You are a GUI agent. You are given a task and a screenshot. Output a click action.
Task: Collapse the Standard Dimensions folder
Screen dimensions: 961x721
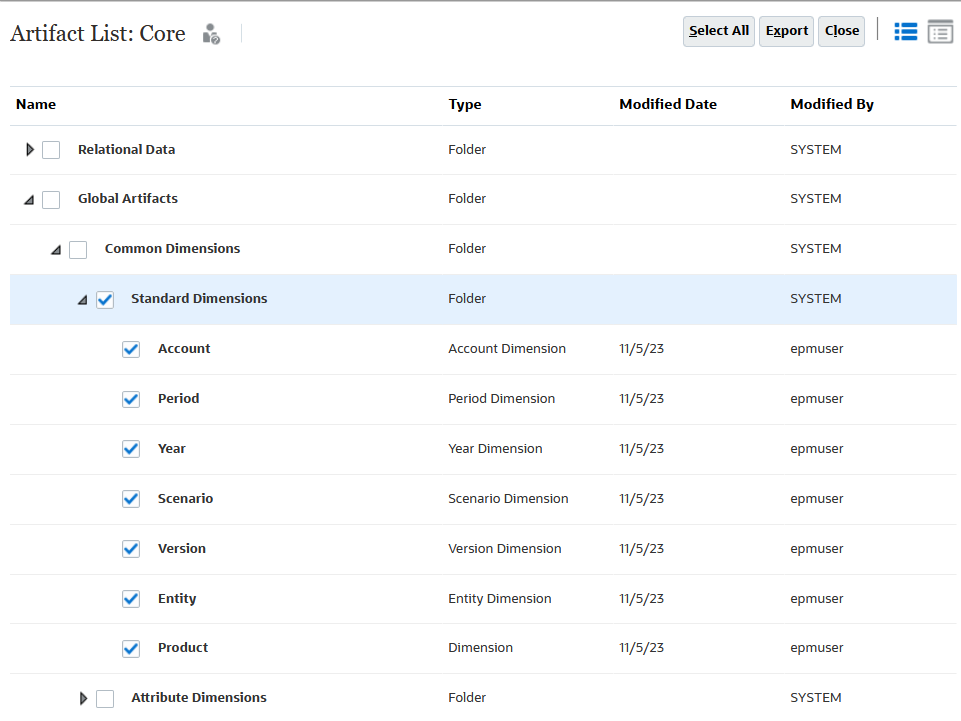point(83,300)
